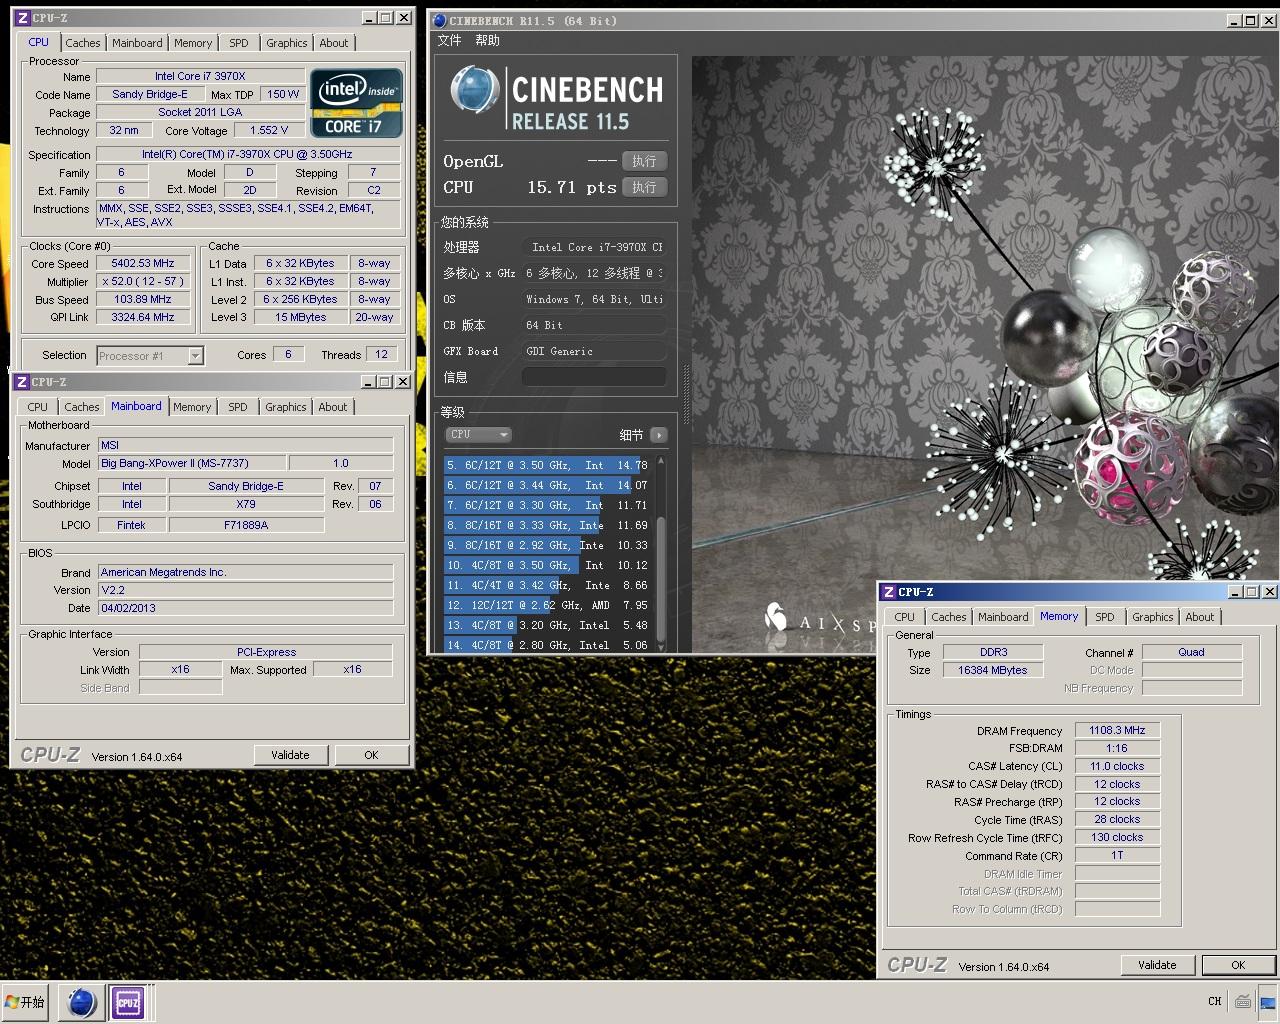Switch to Mainboard tab in top CPU-Z window
This screenshot has height=1024, width=1280.
(x=137, y=43)
